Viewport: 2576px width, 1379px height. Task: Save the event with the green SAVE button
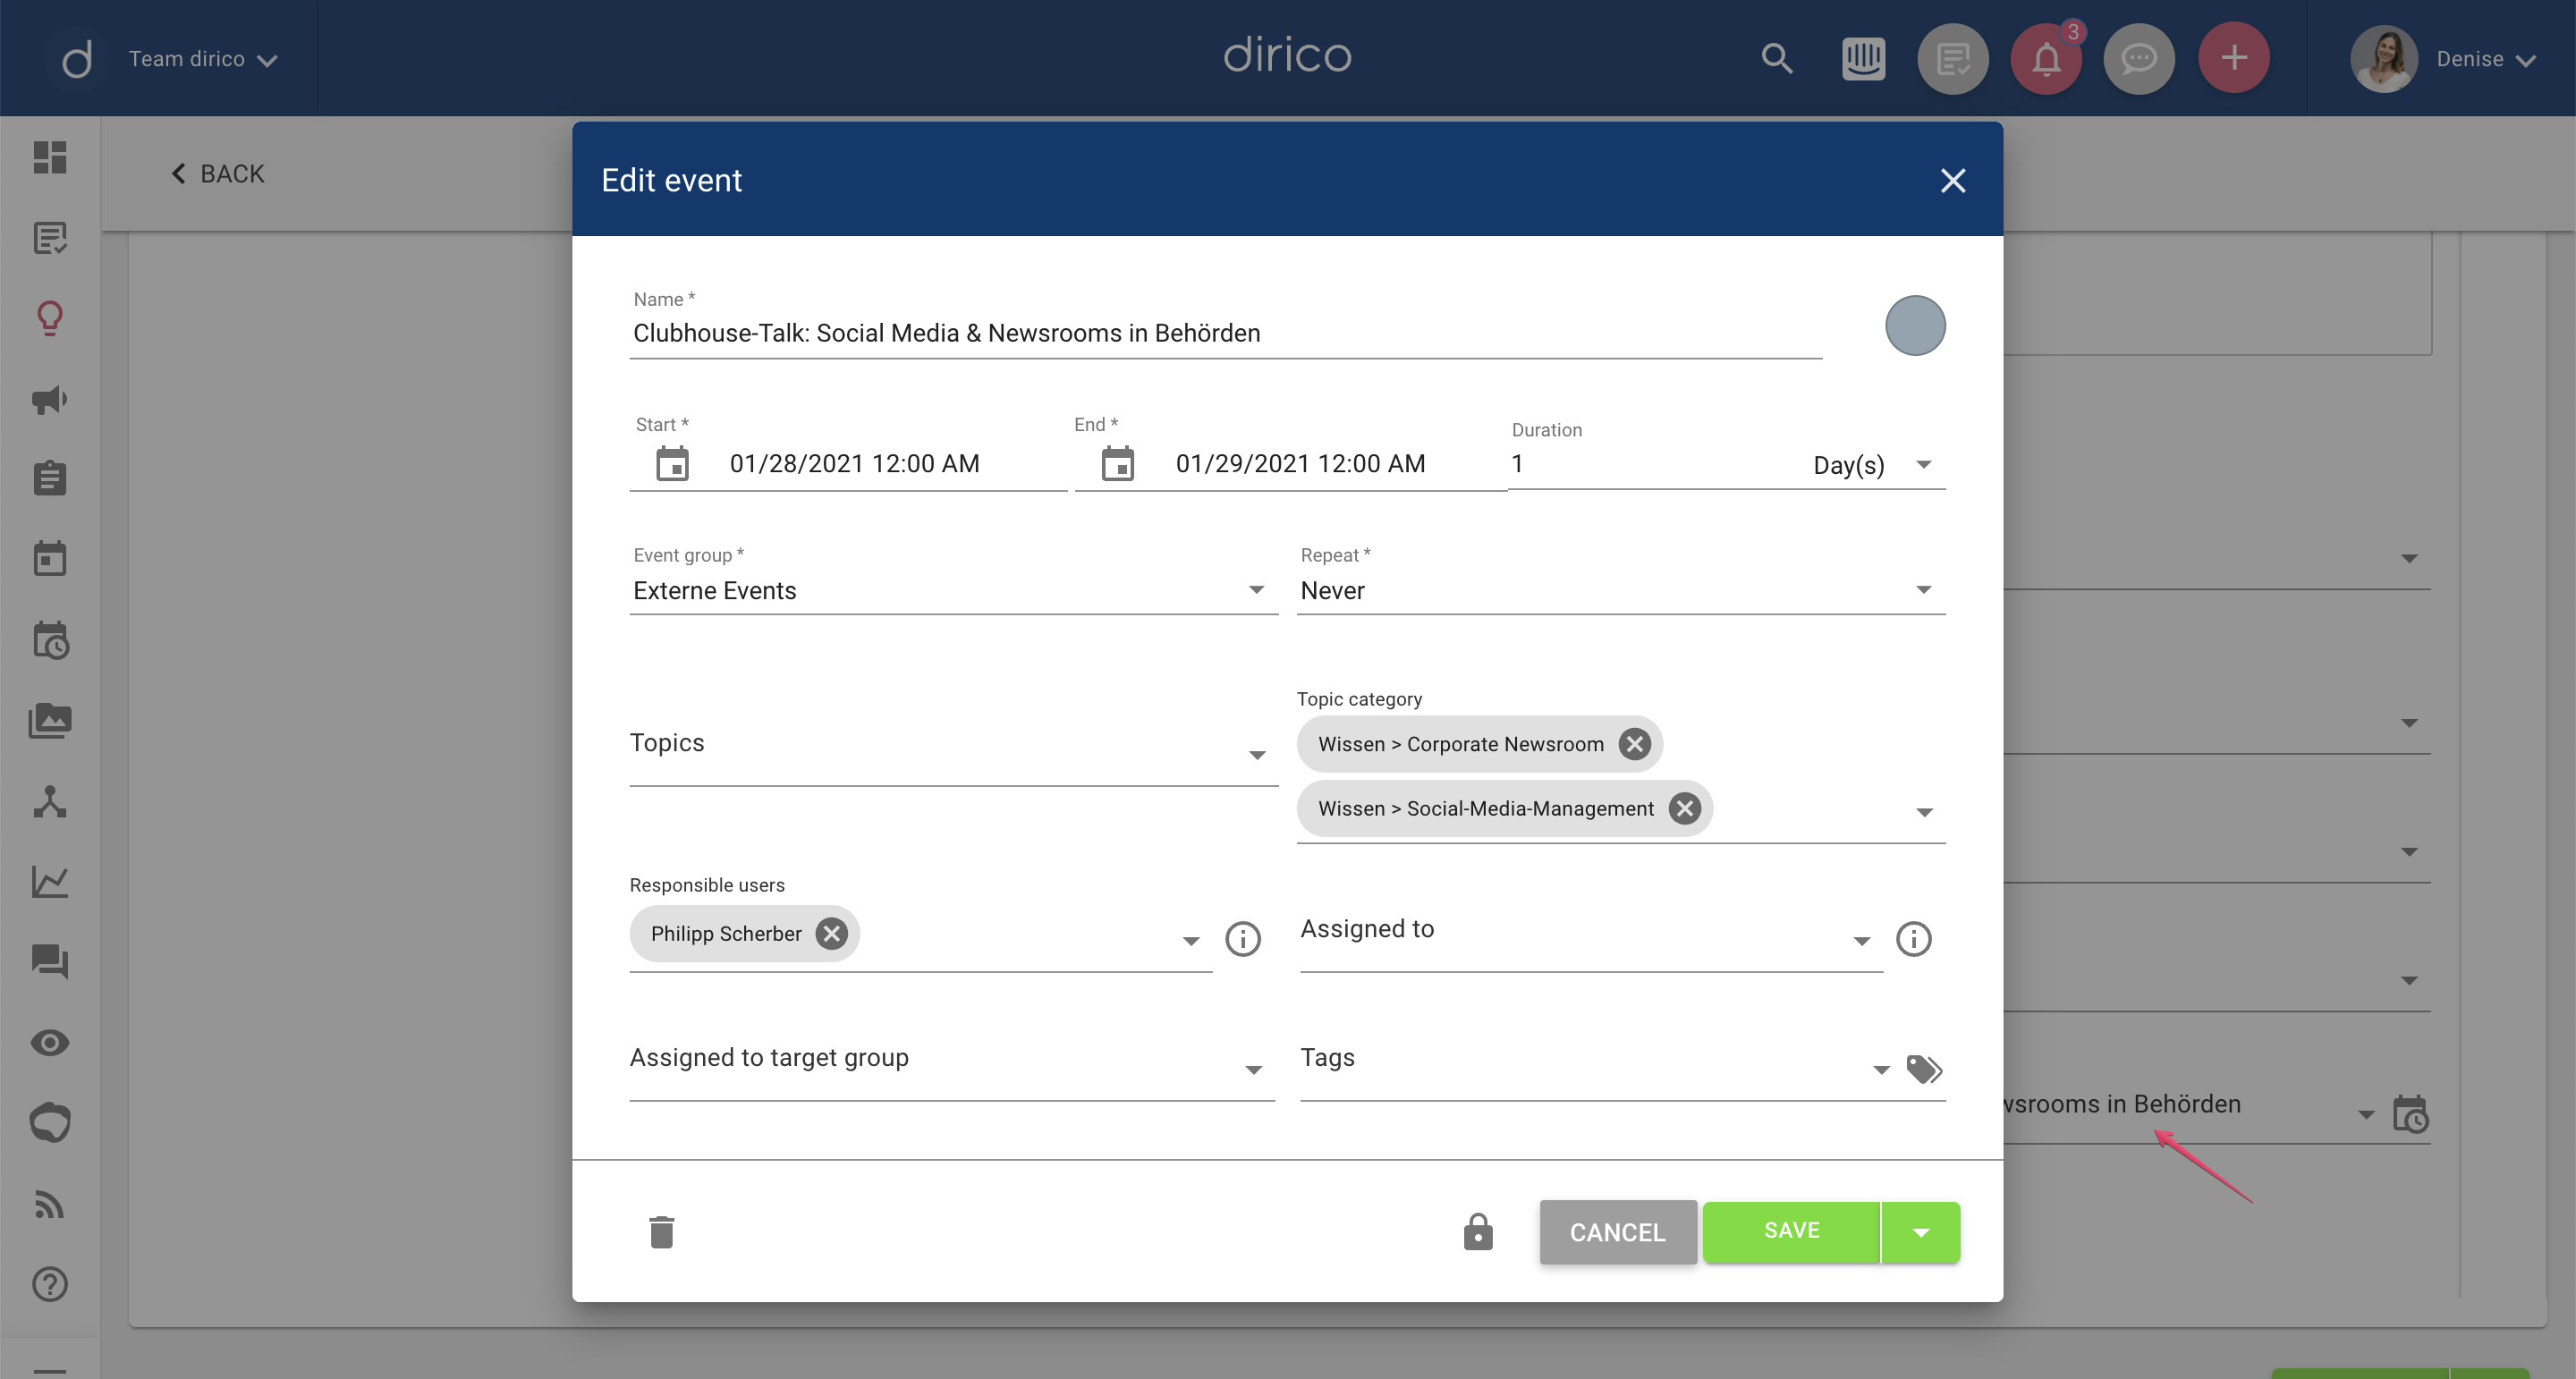pos(1791,1231)
